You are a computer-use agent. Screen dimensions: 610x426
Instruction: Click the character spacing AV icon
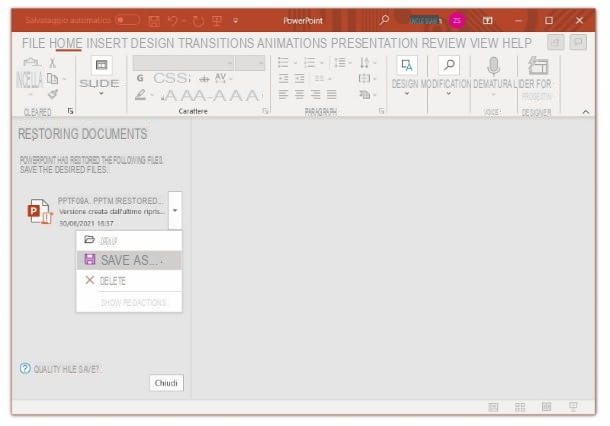point(221,78)
